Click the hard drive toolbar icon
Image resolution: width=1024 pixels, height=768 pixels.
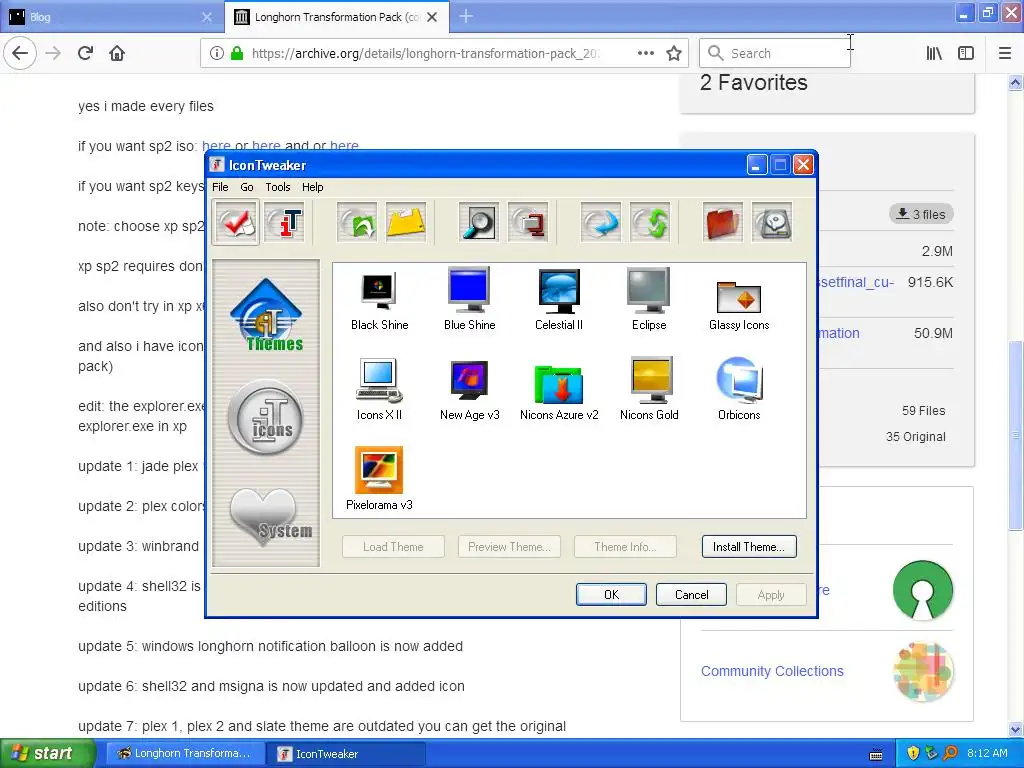773,223
